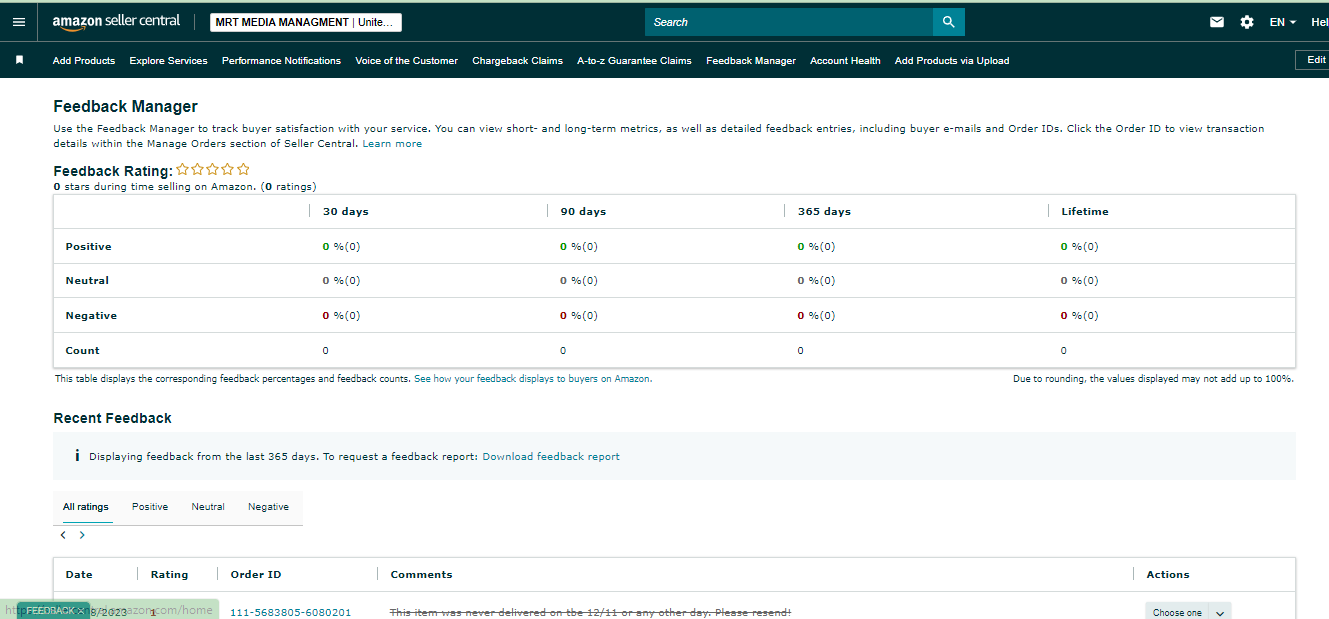The height and width of the screenshot is (619, 1329).
Task: Open the EN language dropdown
Action: click(1283, 22)
